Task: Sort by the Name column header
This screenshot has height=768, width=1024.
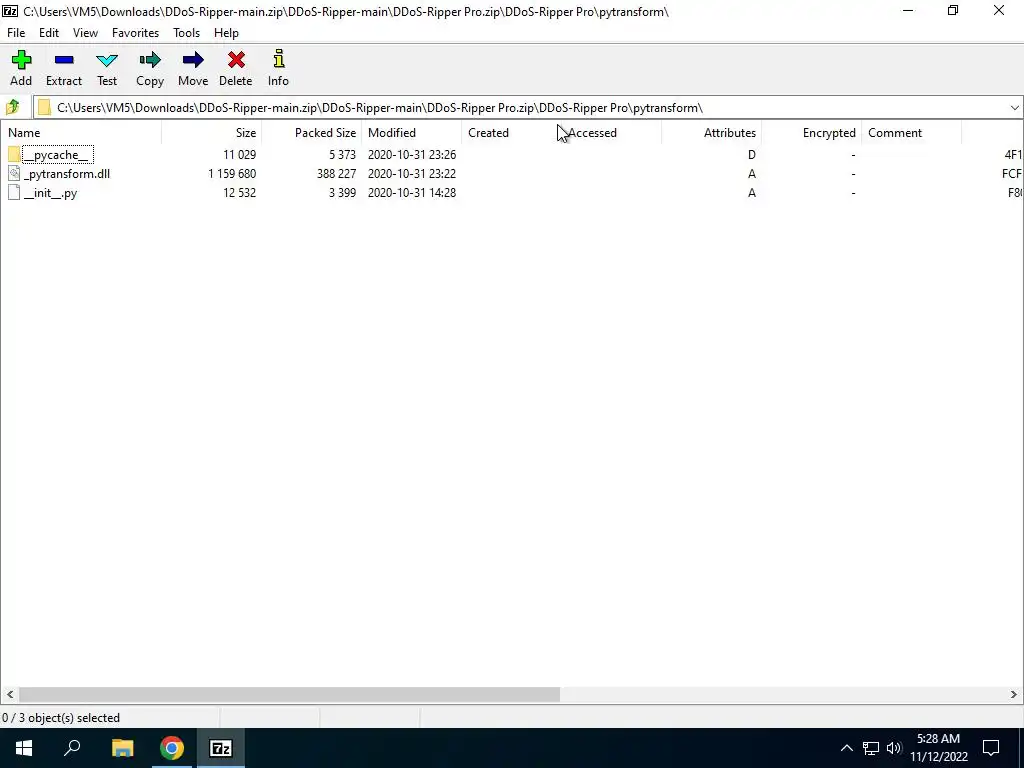Action: 80,133
